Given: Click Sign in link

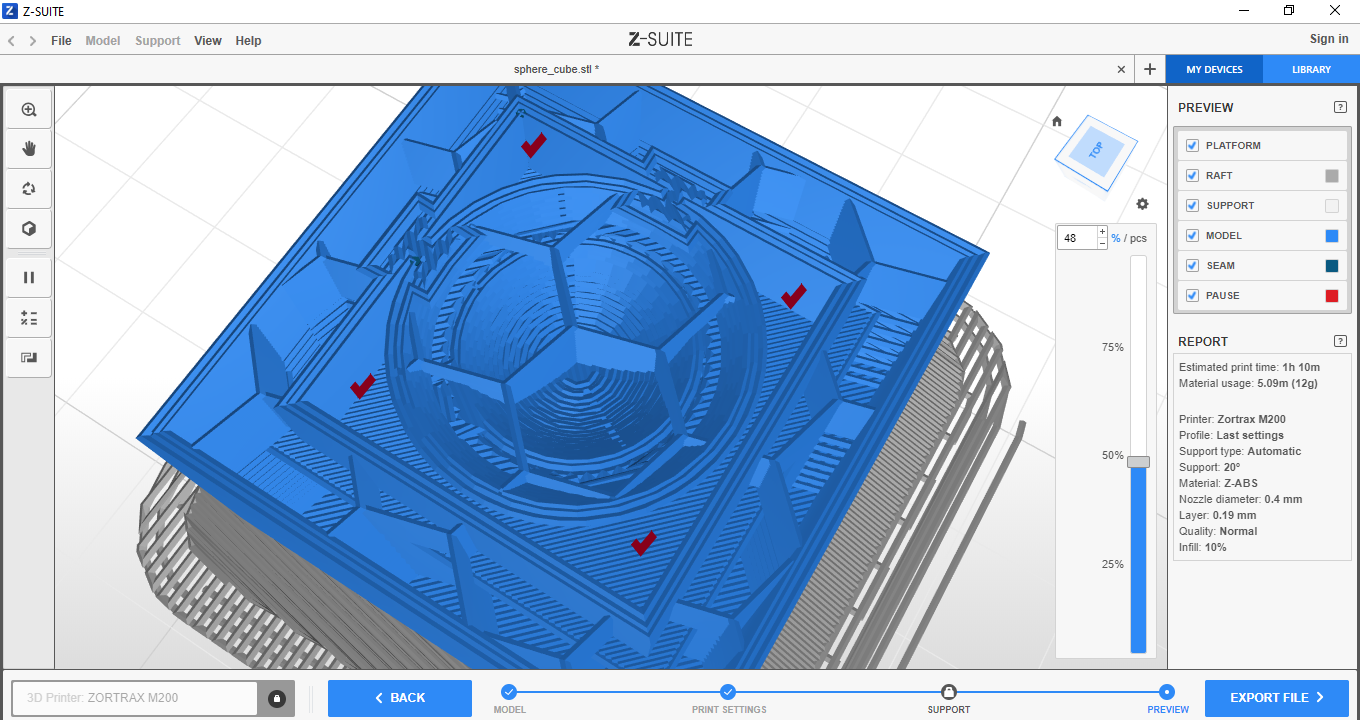Looking at the screenshot, I should point(1329,39).
